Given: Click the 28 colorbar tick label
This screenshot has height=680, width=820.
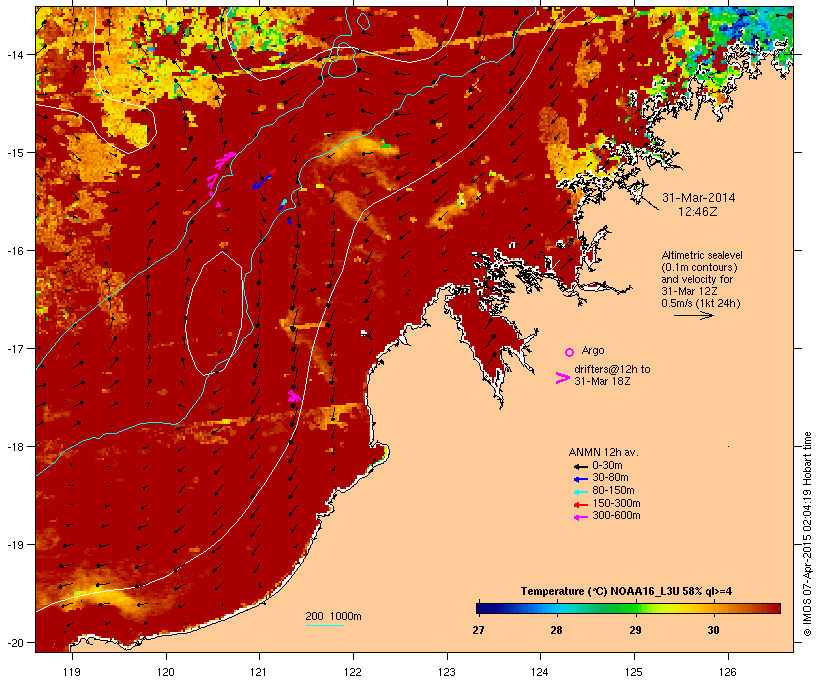Looking at the screenshot, I should [x=556, y=630].
